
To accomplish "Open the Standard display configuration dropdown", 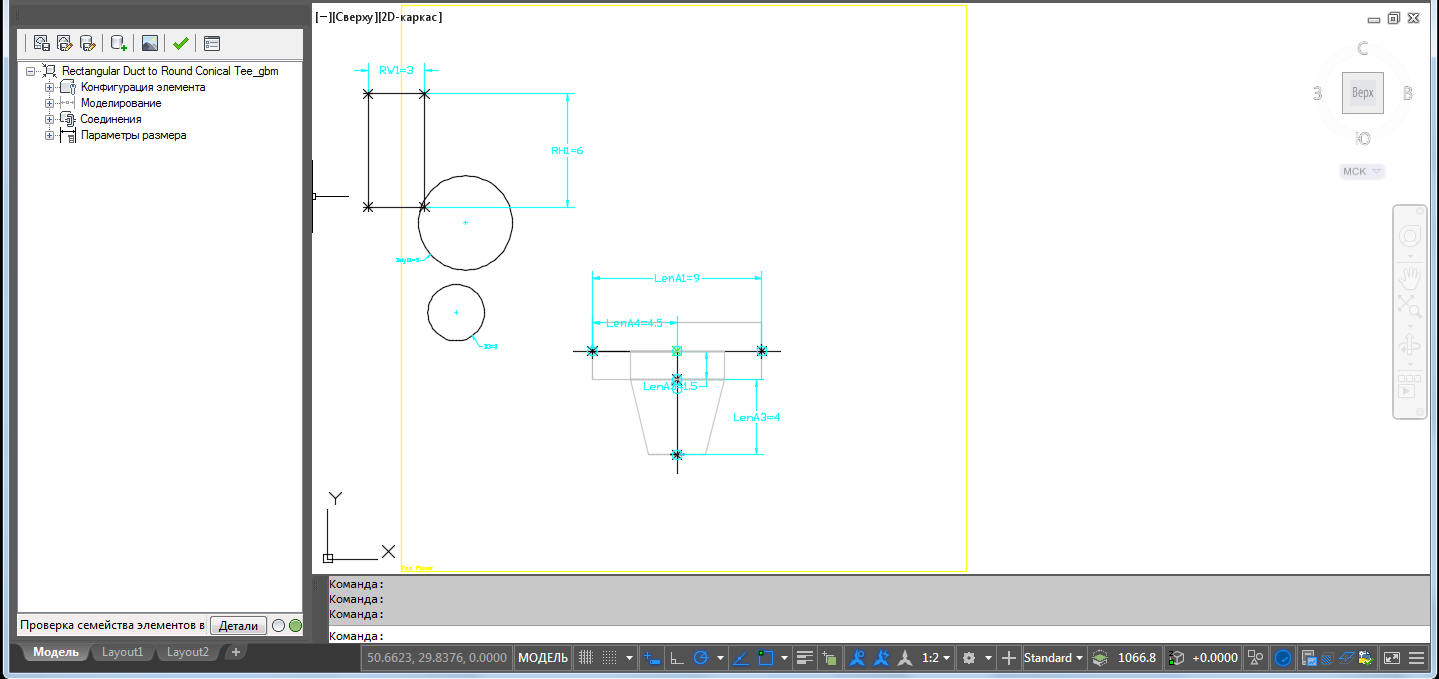I will [1054, 658].
